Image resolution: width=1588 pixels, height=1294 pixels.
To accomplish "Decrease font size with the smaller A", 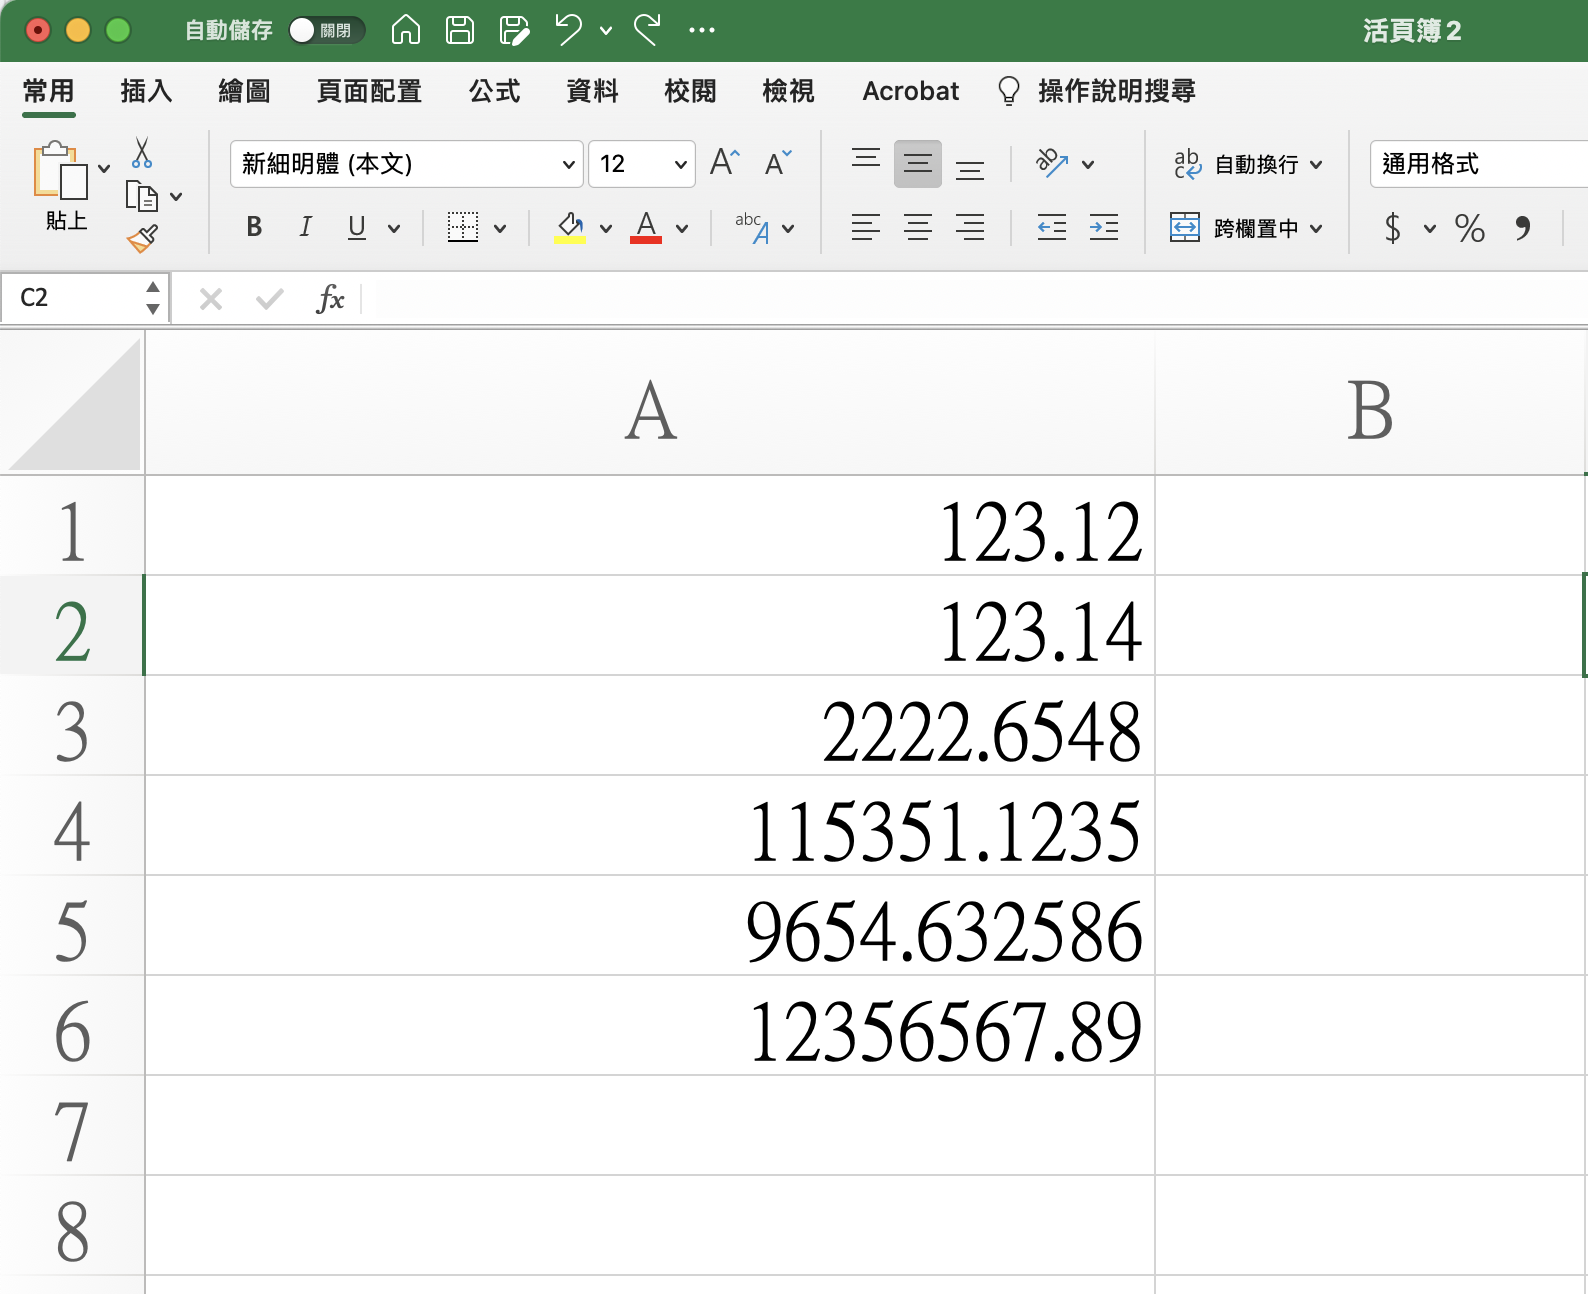I will (x=777, y=162).
